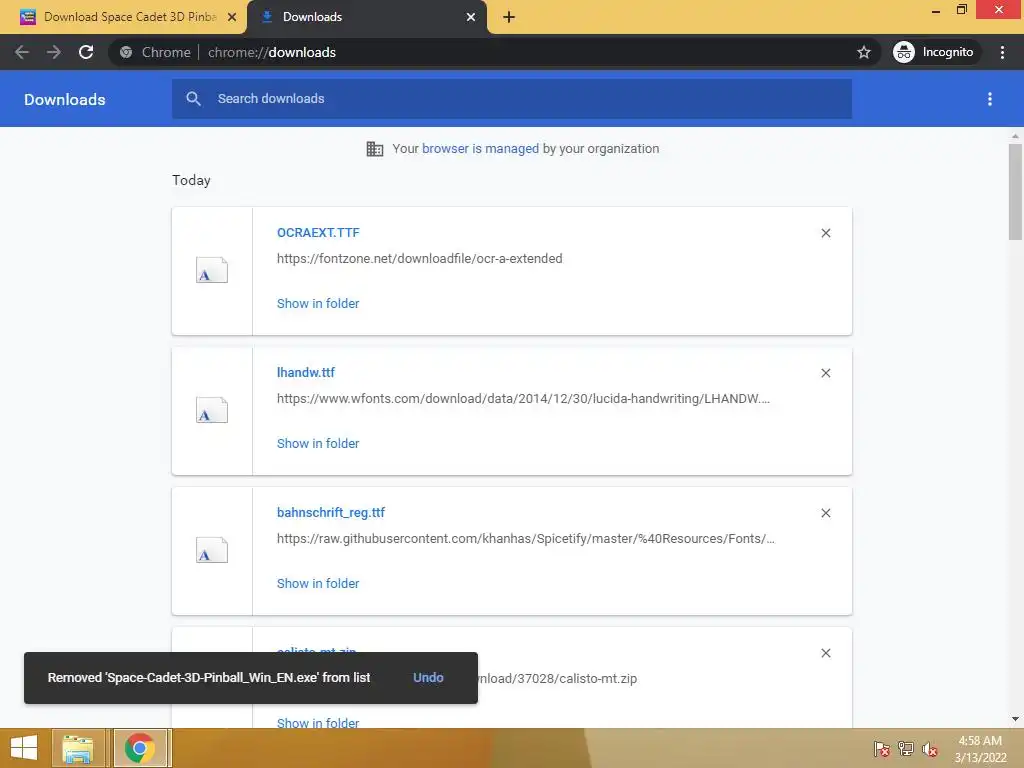The image size is (1024, 768).
Task: Click the Chrome site info chip
Action: [x=155, y=52]
